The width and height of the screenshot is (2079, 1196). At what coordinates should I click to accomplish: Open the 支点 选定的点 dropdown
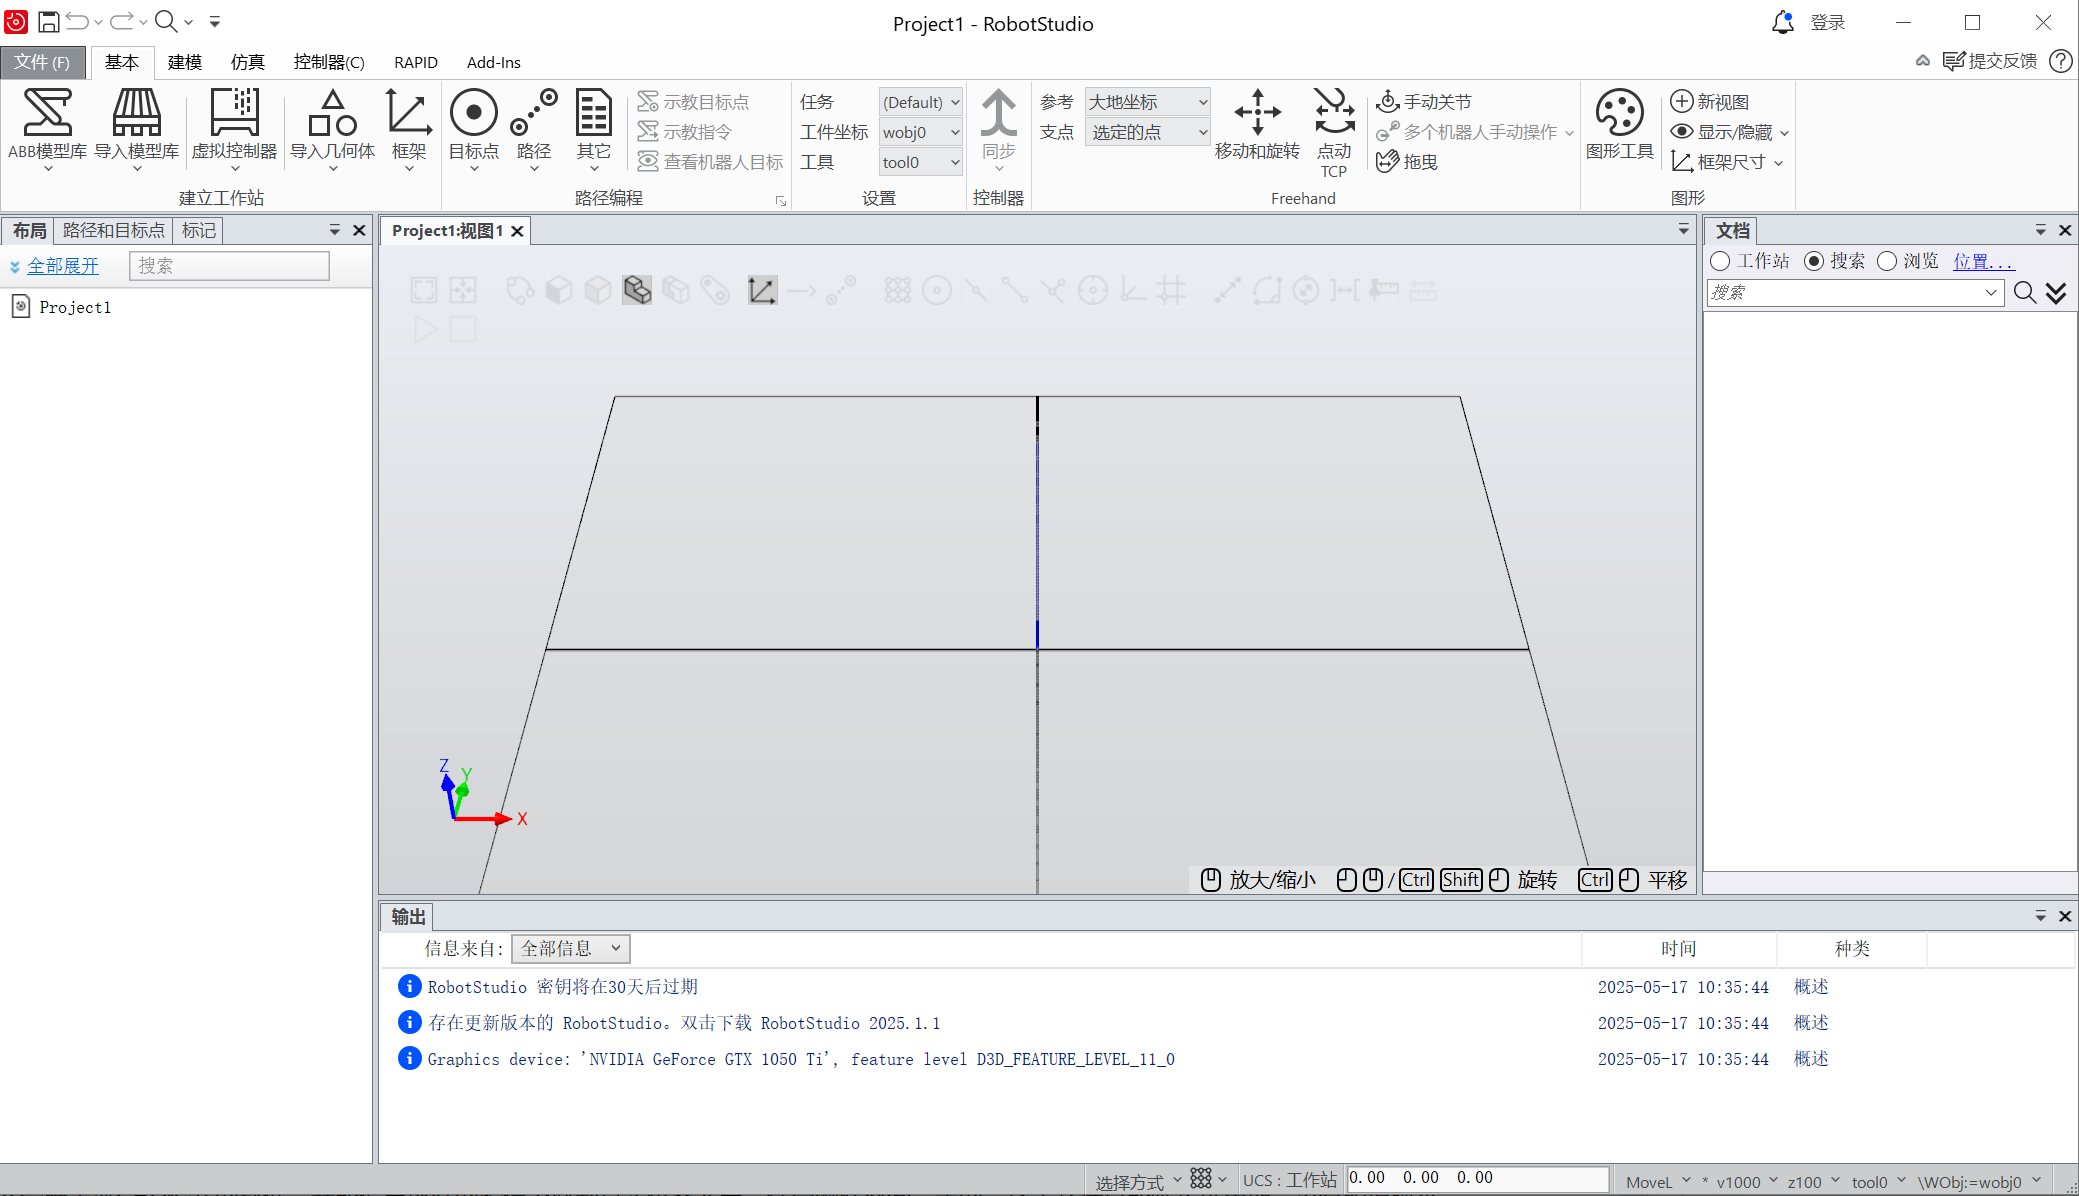(1148, 132)
